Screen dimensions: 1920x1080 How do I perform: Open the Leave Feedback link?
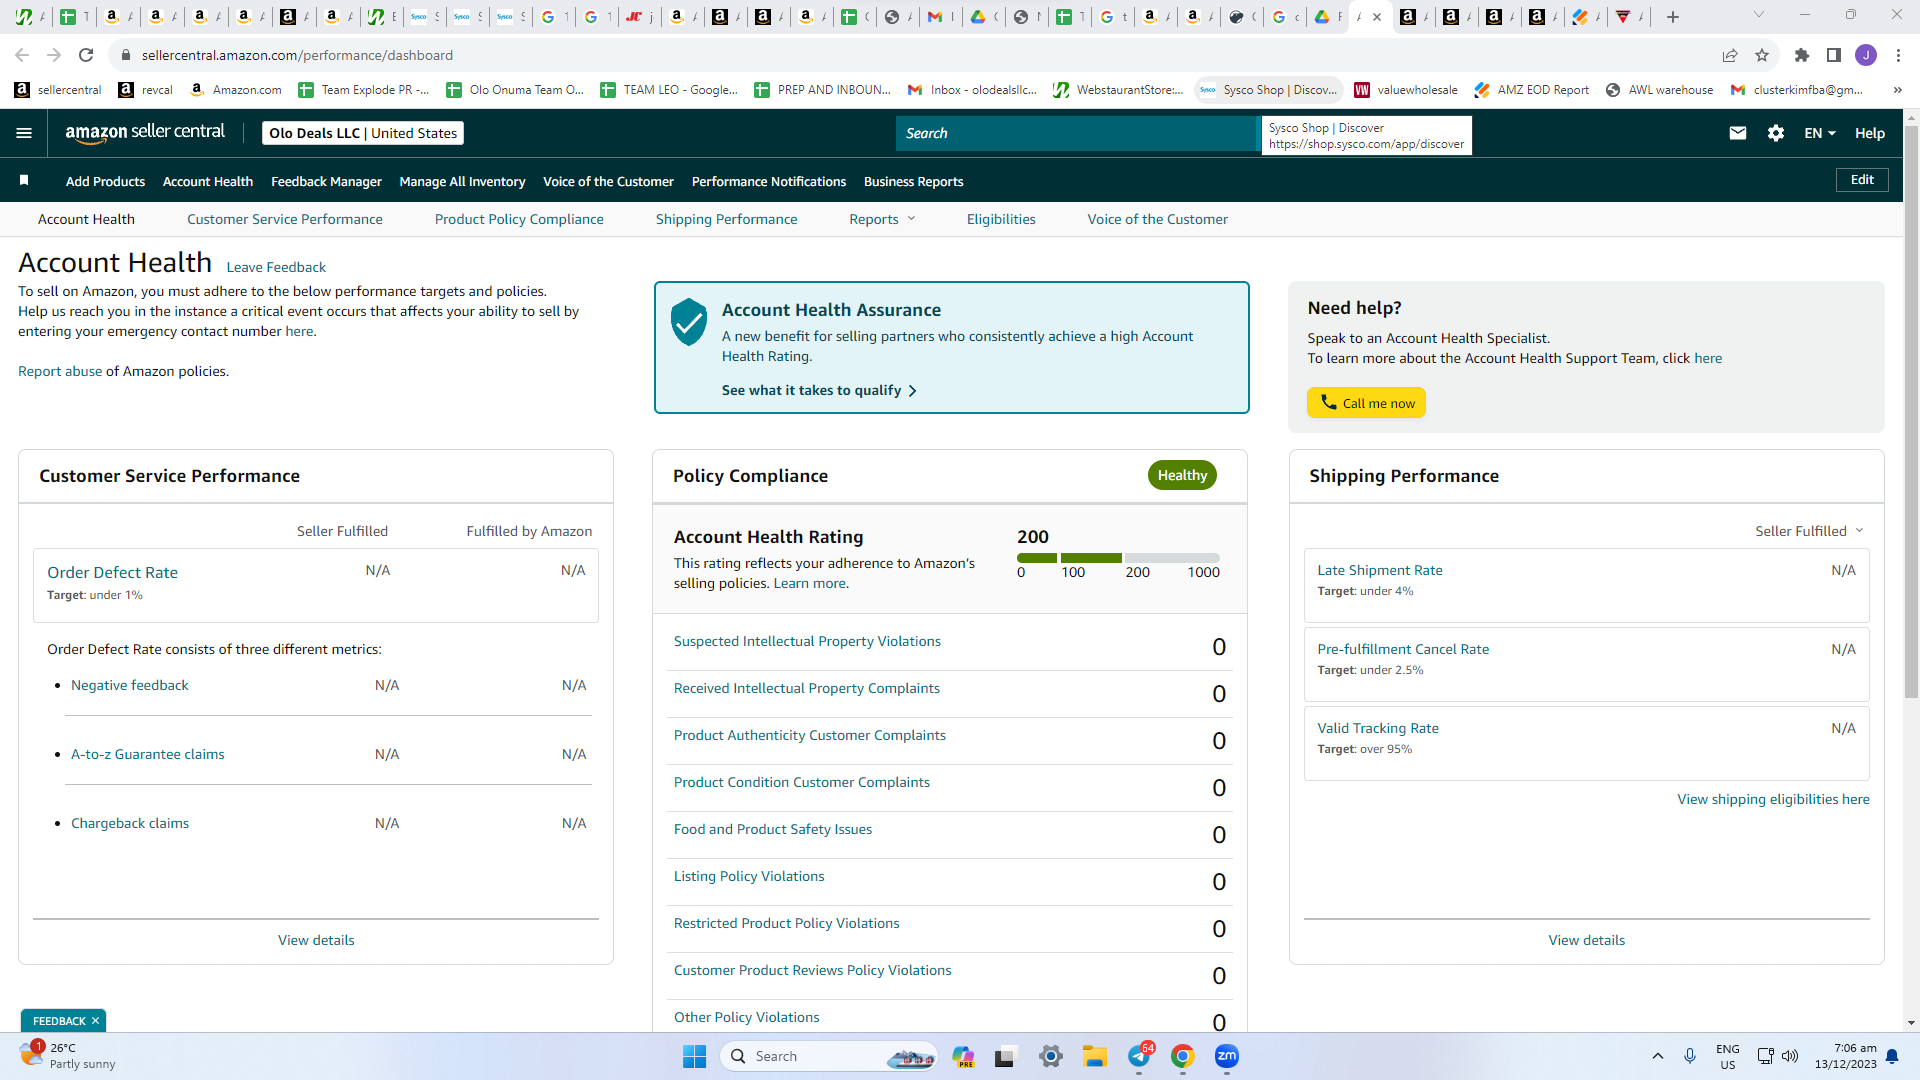[276, 267]
